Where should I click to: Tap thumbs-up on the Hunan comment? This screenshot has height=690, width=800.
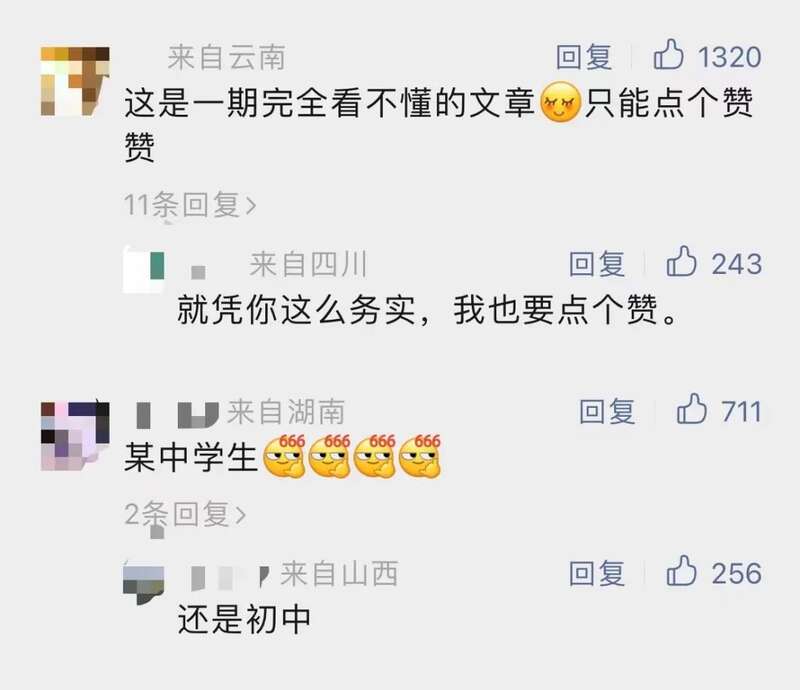[x=692, y=409]
